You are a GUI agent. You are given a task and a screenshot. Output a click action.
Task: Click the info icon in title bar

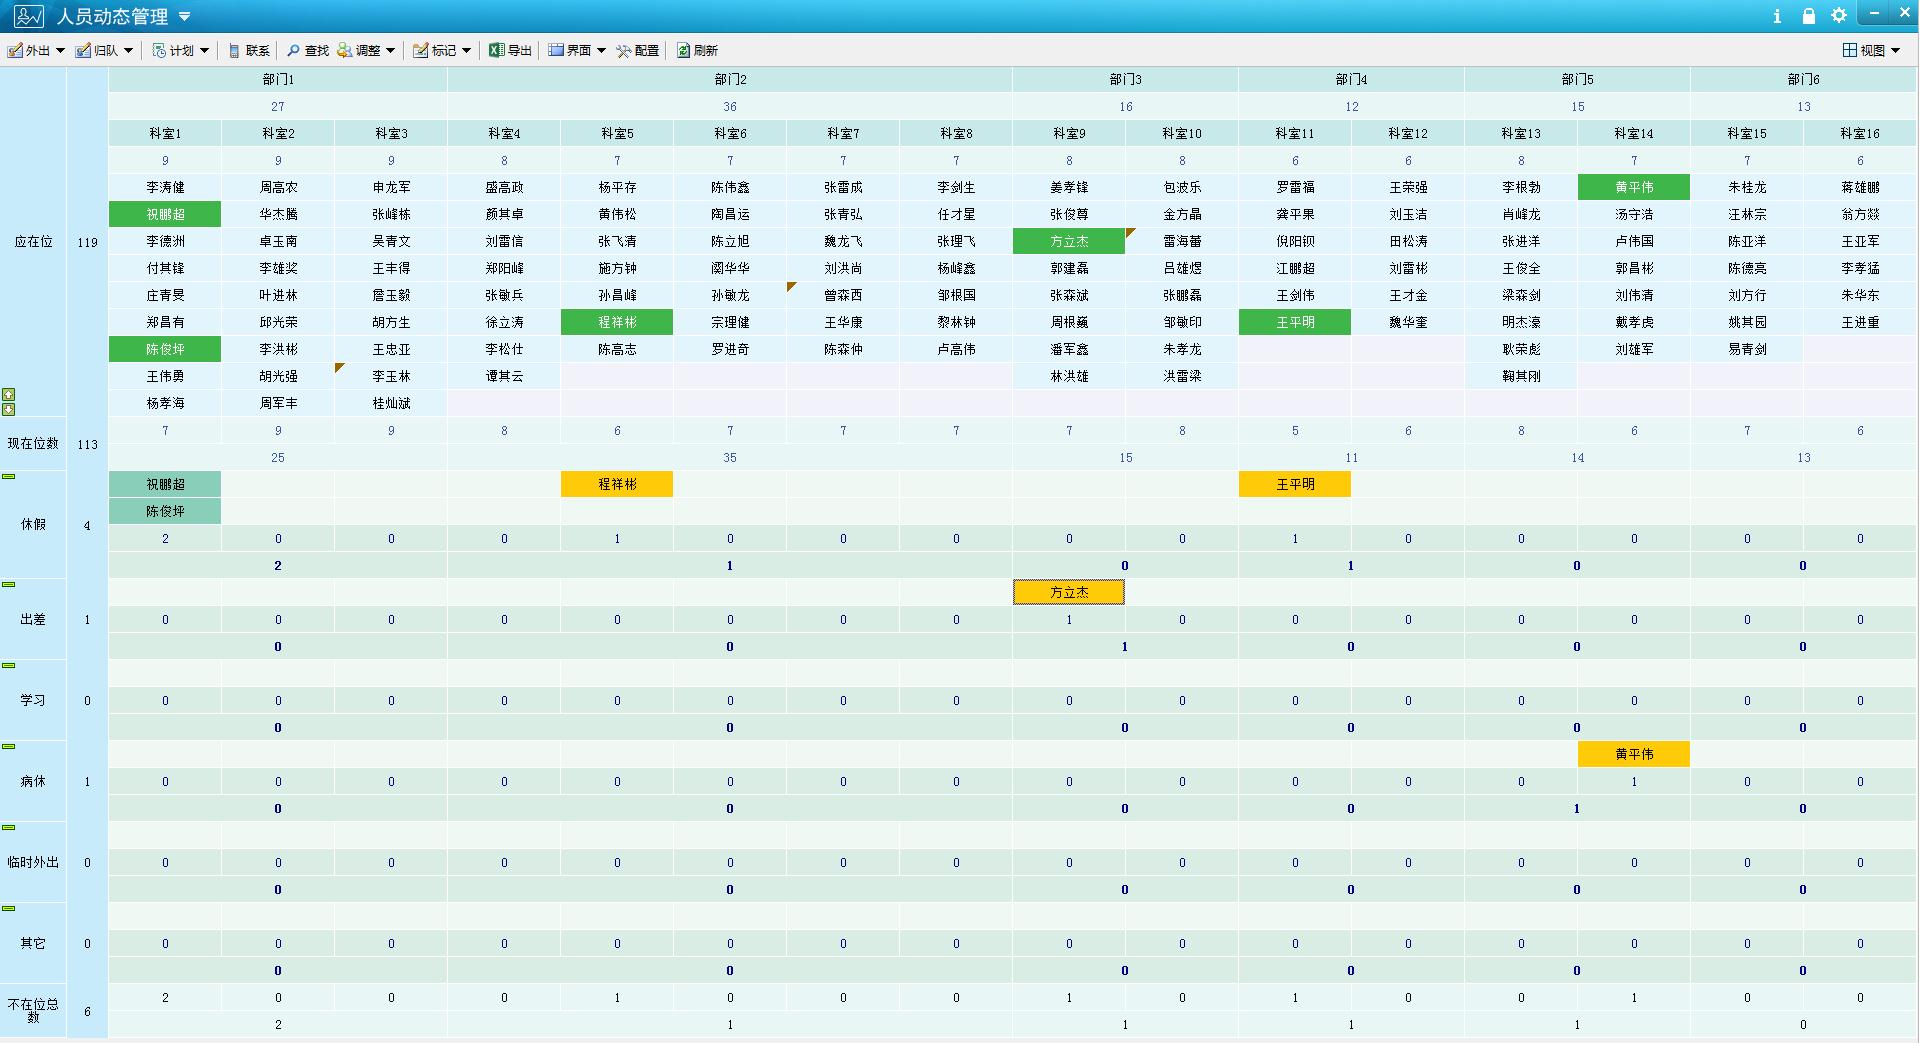pos(1777,16)
